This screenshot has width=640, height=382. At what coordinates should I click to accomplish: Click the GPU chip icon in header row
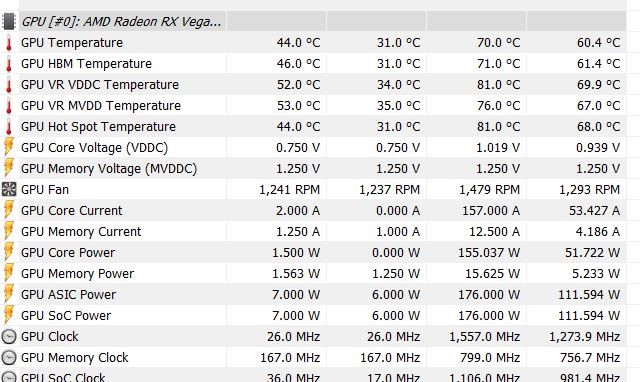pyautogui.click(x=9, y=21)
